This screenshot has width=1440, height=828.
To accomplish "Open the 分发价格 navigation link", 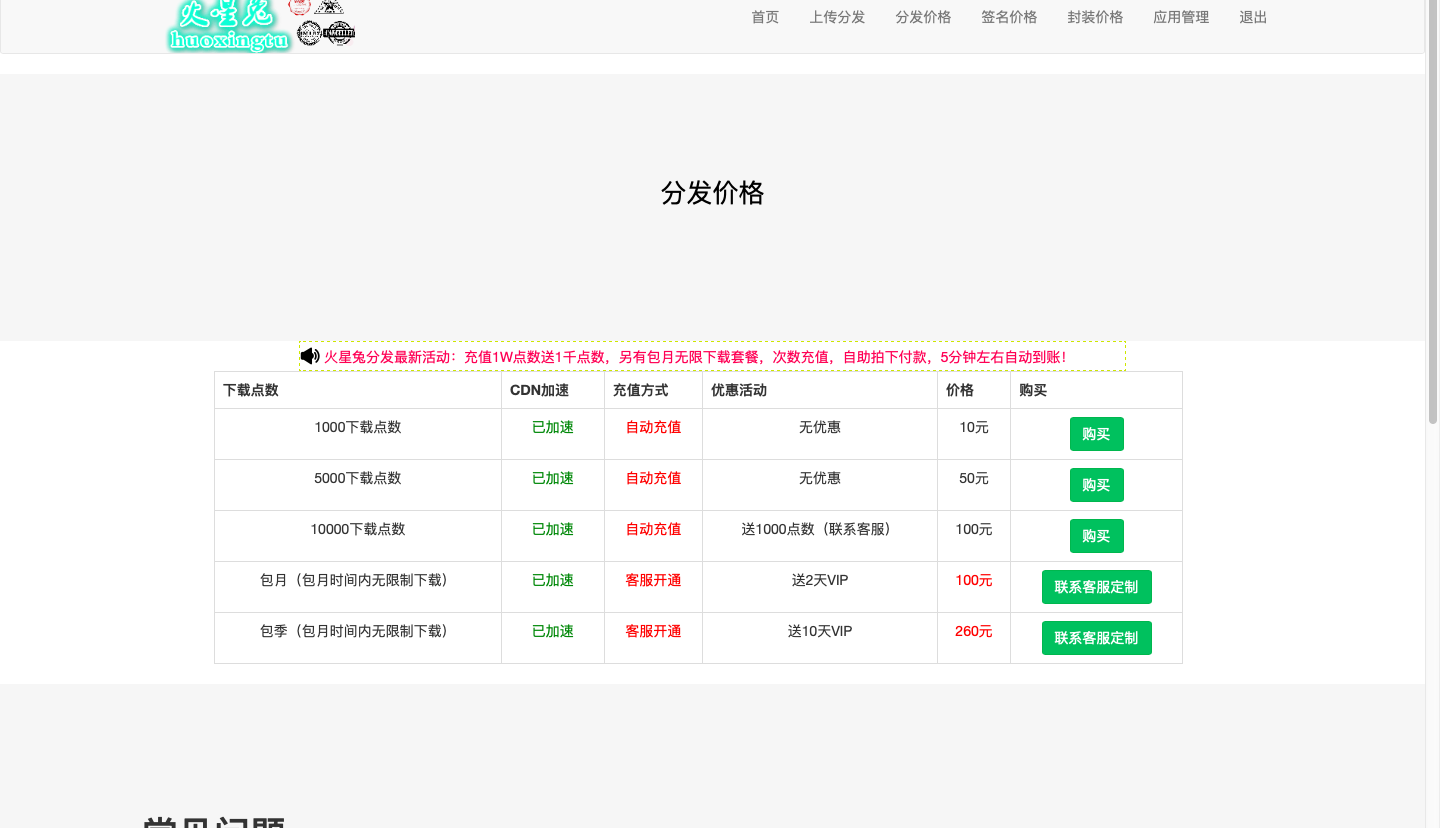I will point(923,17).
